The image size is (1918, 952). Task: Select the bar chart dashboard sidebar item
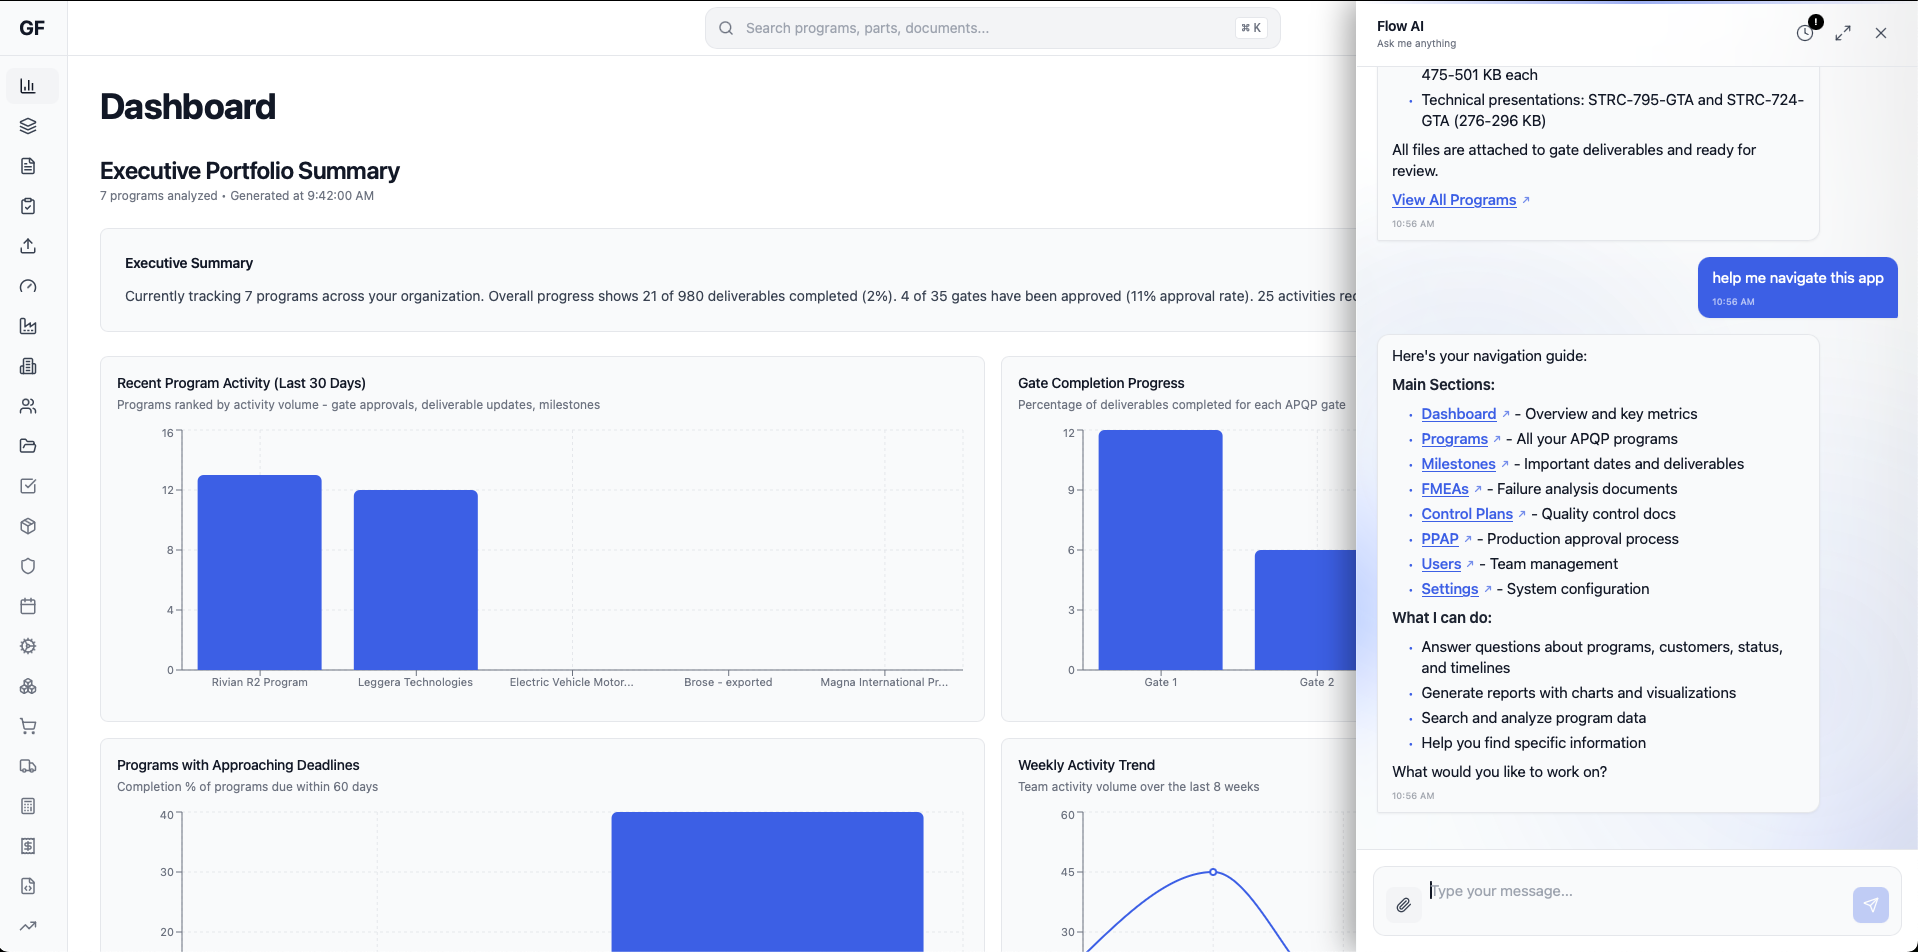[28, 86]
